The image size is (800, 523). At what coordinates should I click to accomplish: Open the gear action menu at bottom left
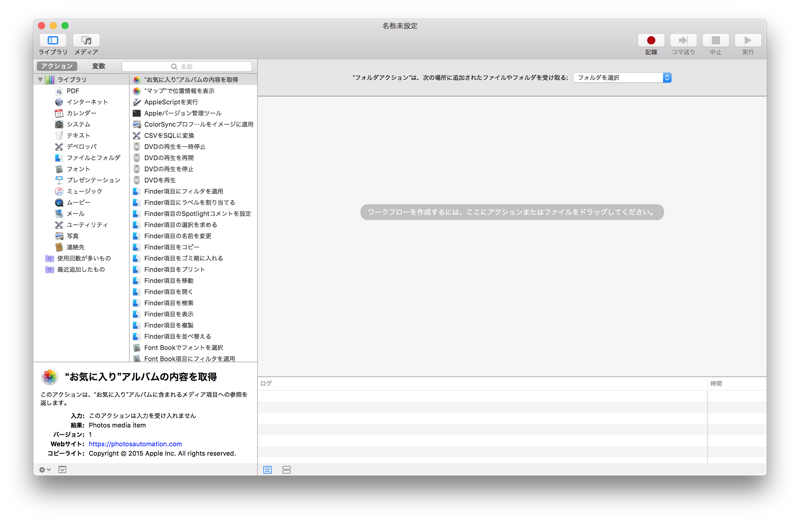[x=45, y=469]
